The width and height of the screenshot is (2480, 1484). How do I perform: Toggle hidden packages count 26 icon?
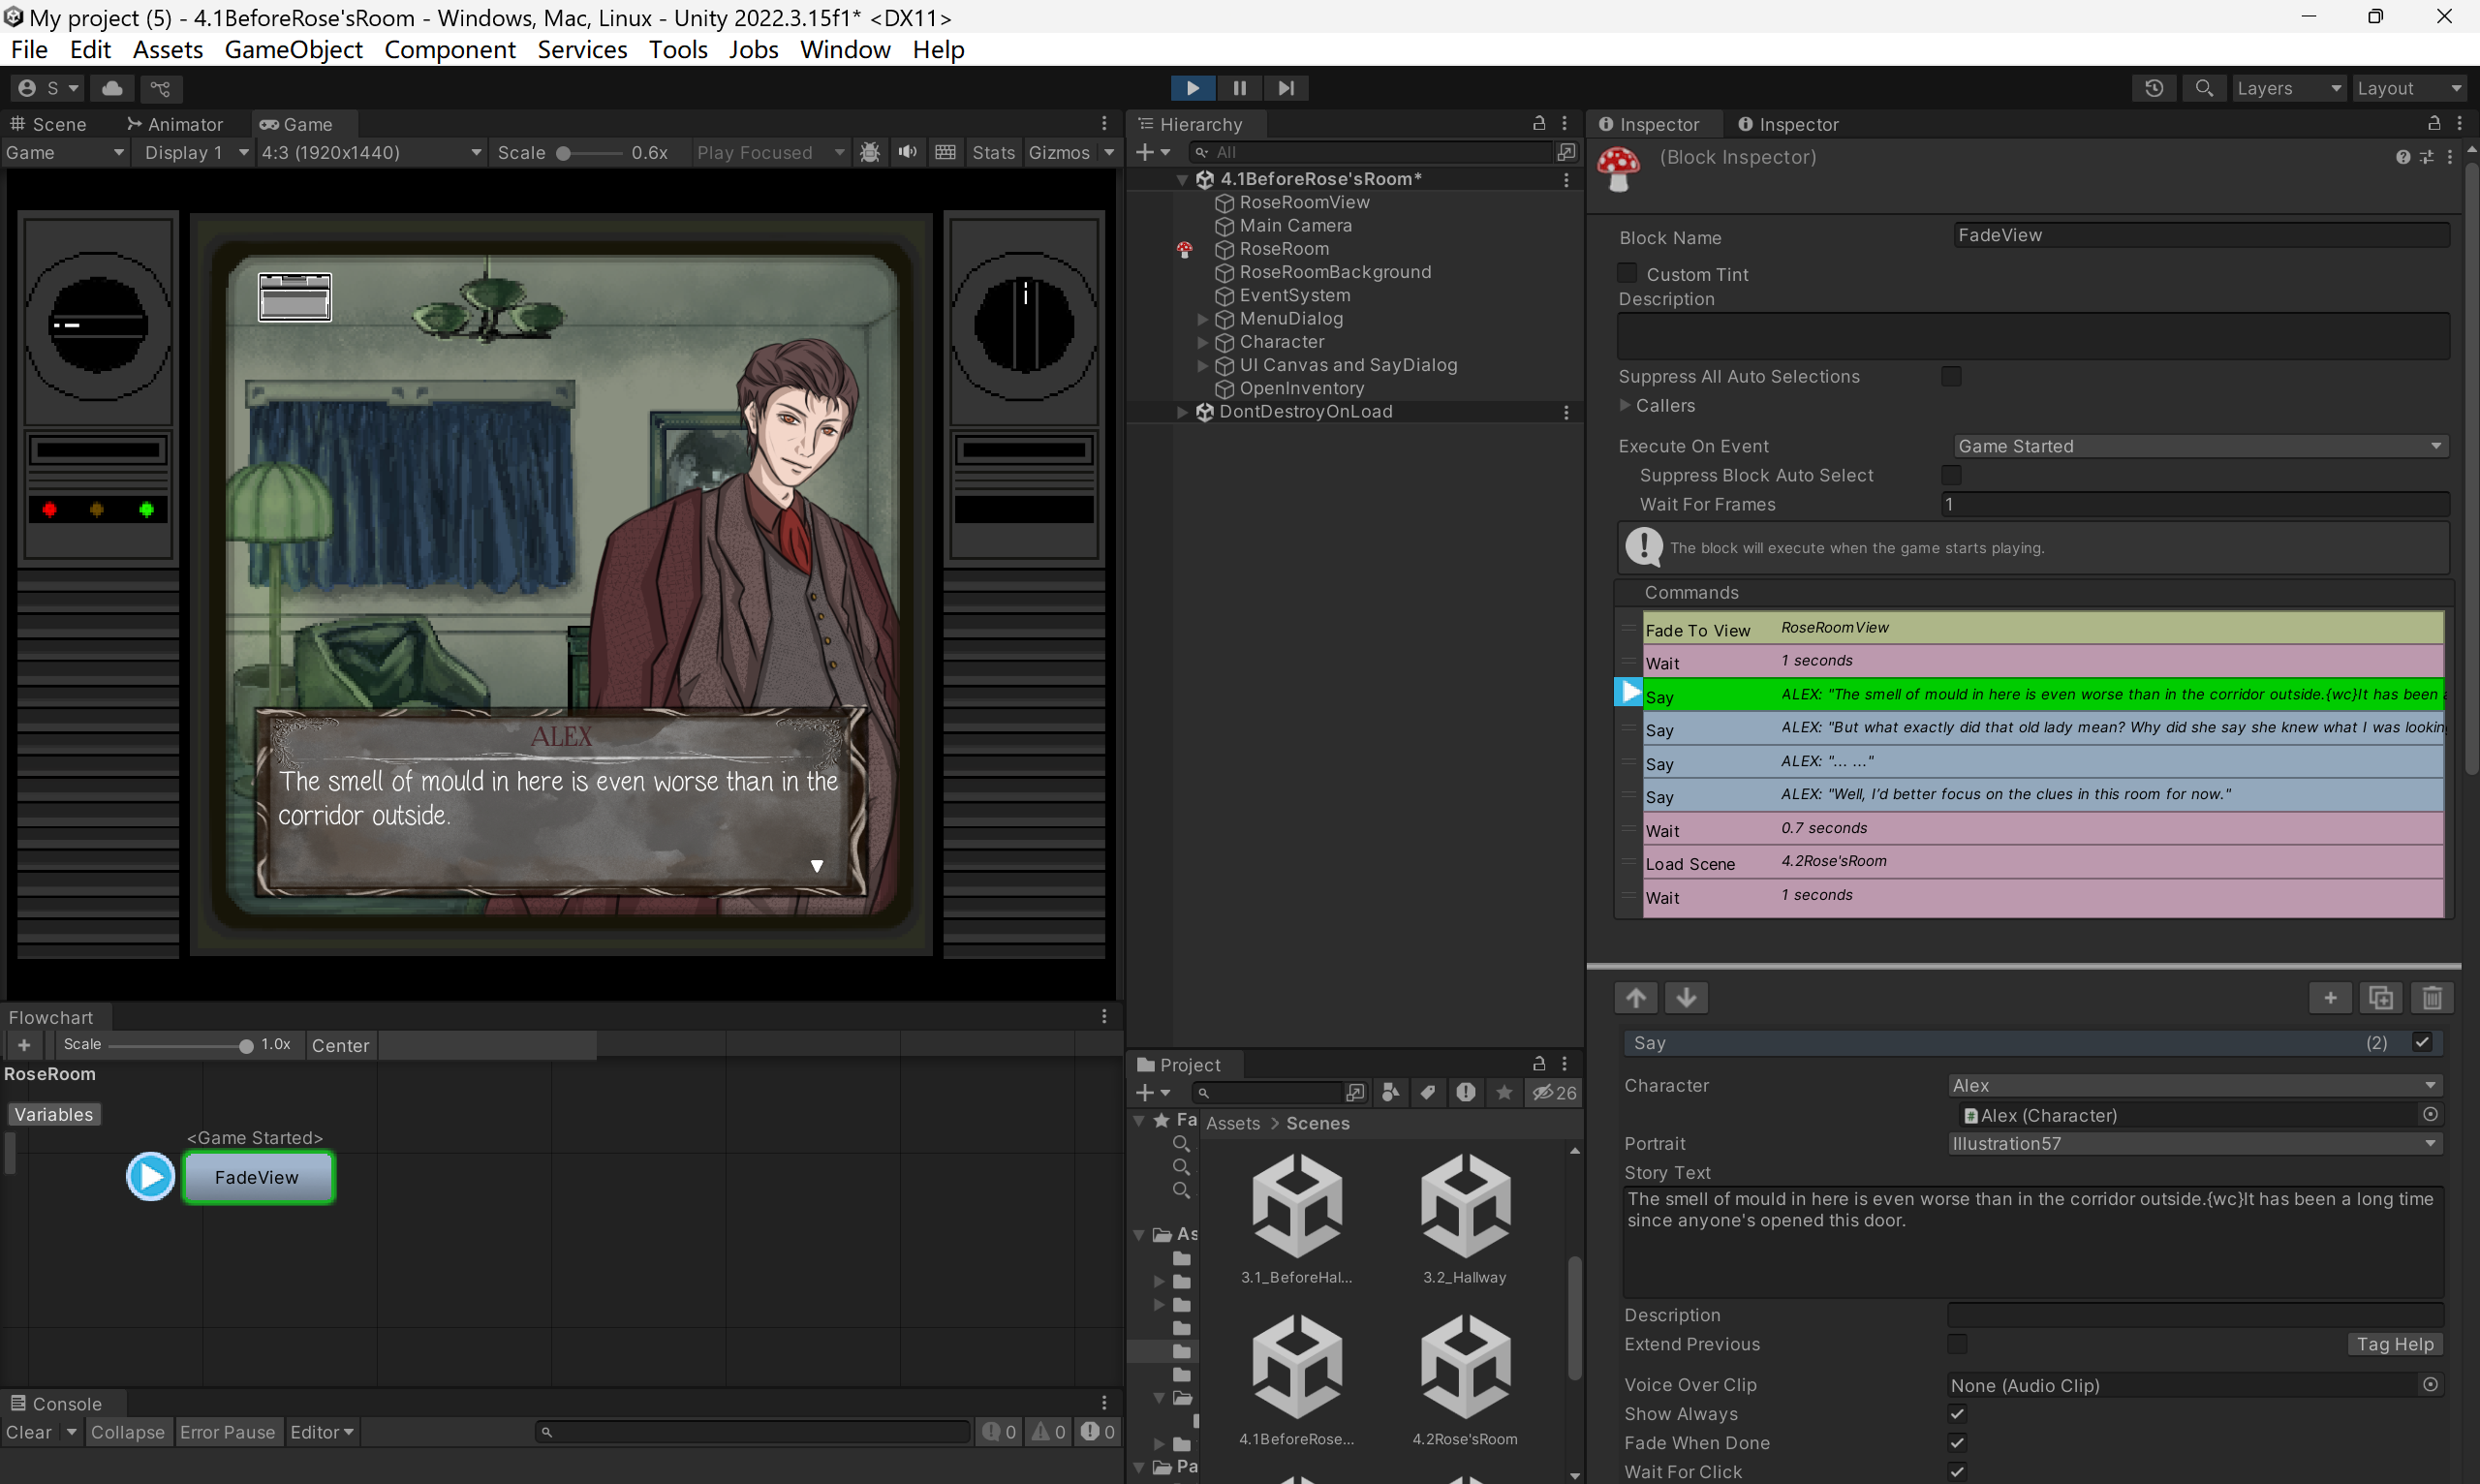tap(1555, 1093)
